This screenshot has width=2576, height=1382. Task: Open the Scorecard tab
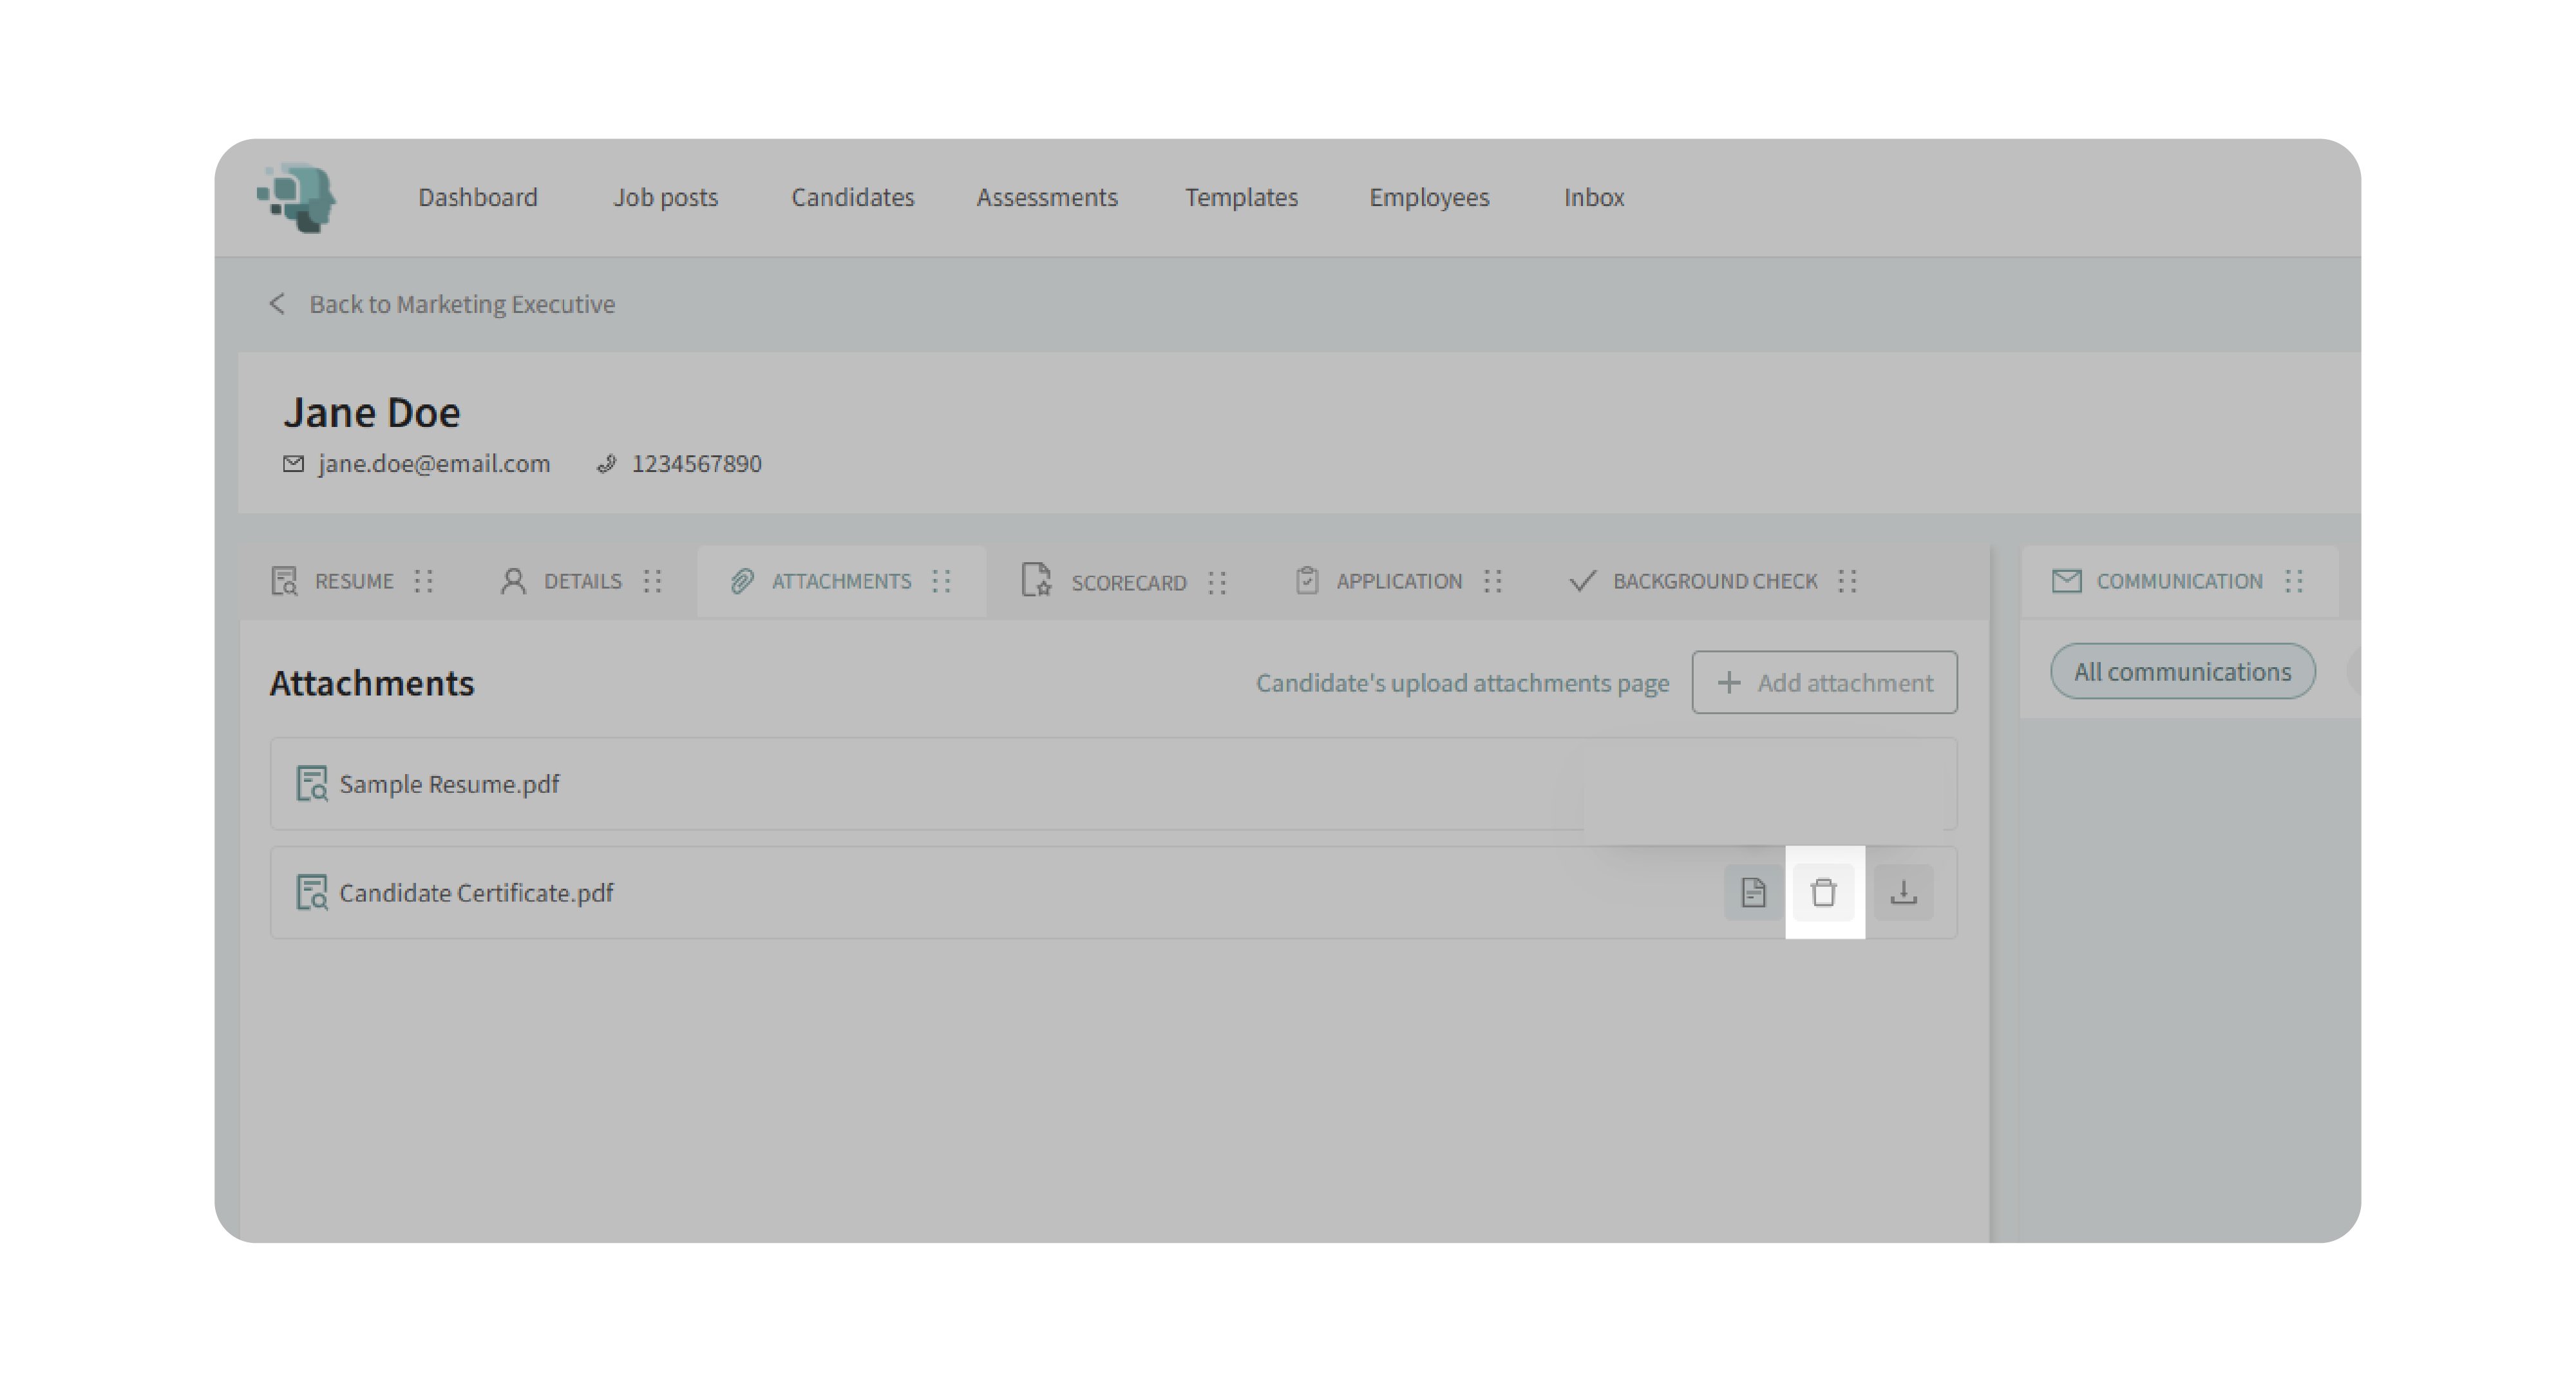(x=1127, y=582)
